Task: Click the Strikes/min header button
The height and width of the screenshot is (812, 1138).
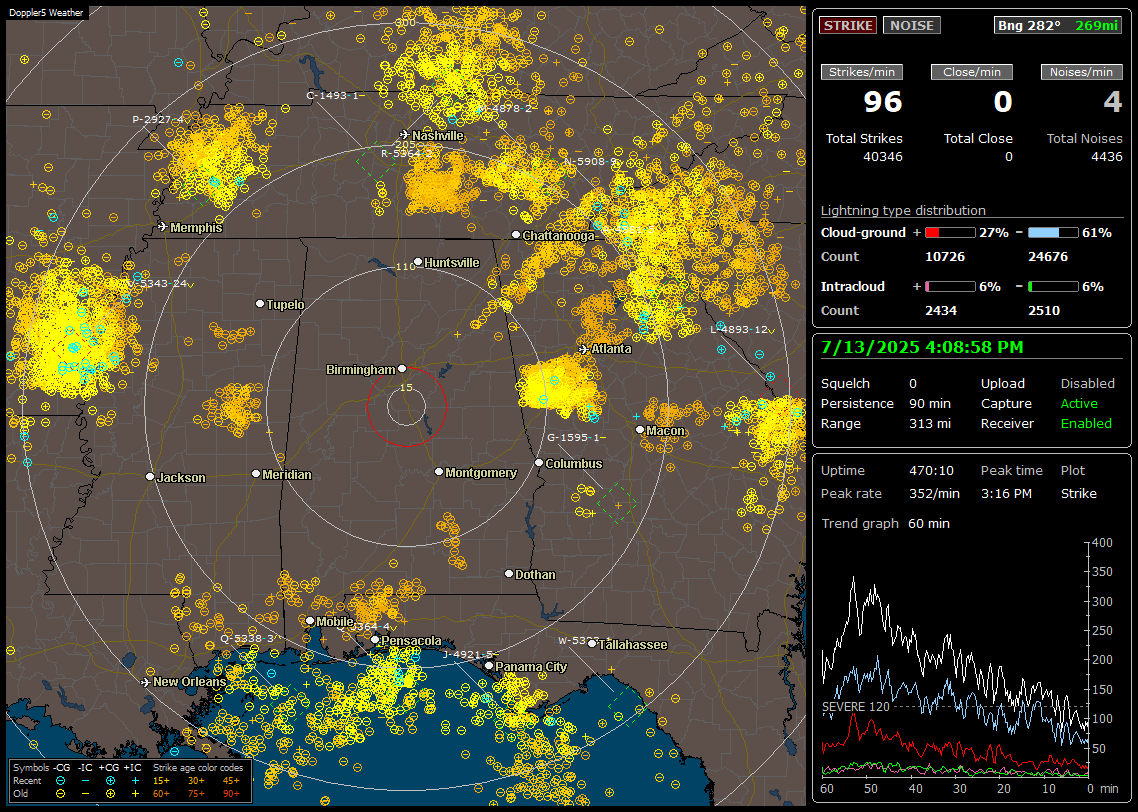Action: [861, 72]
